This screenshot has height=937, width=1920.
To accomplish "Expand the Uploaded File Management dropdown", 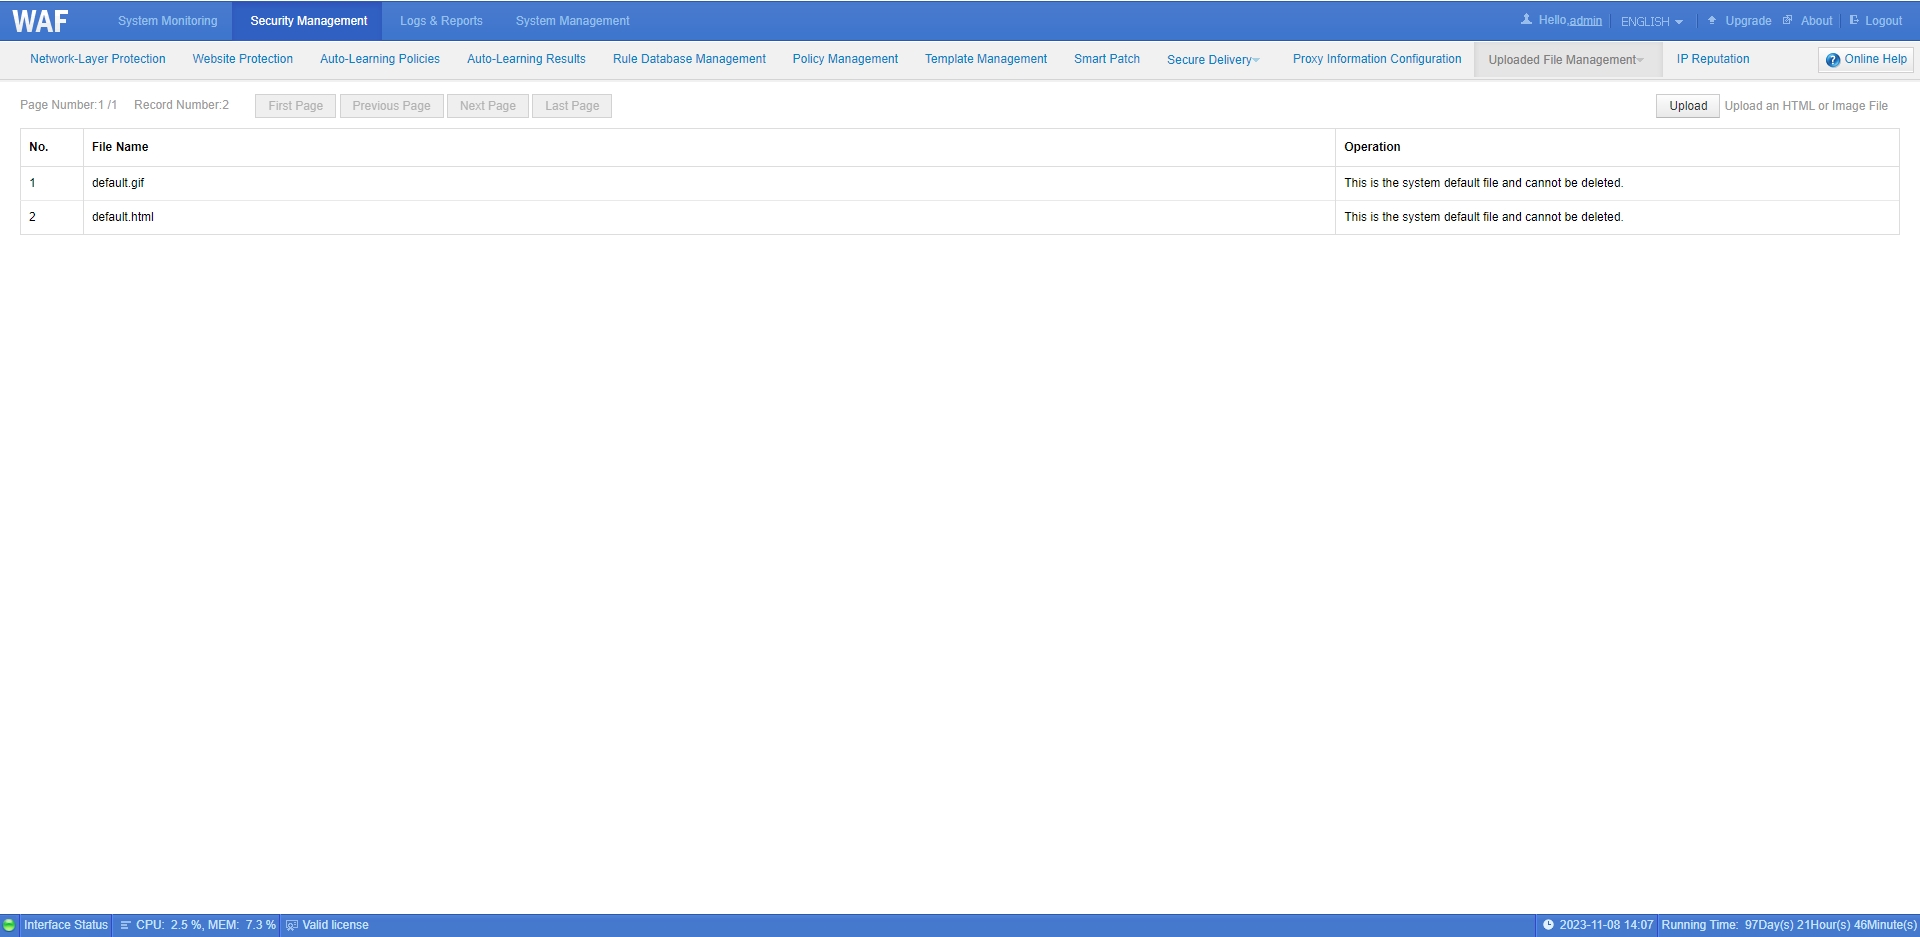I will tap(1566, 60).
